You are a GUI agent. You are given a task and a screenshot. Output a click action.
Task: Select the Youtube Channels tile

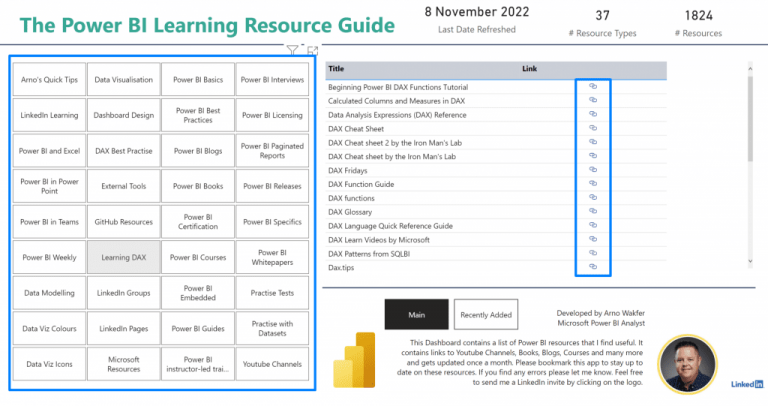pos(272,364)
